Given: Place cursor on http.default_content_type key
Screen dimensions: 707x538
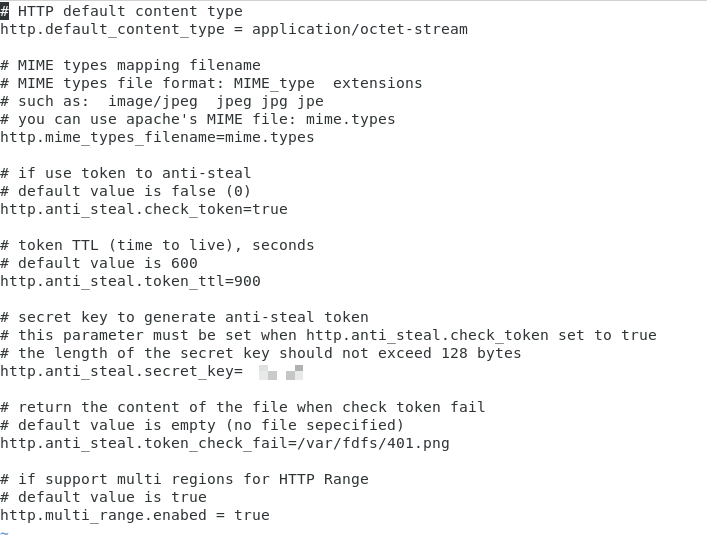Looking at the screenshot, I should point(112,29).
